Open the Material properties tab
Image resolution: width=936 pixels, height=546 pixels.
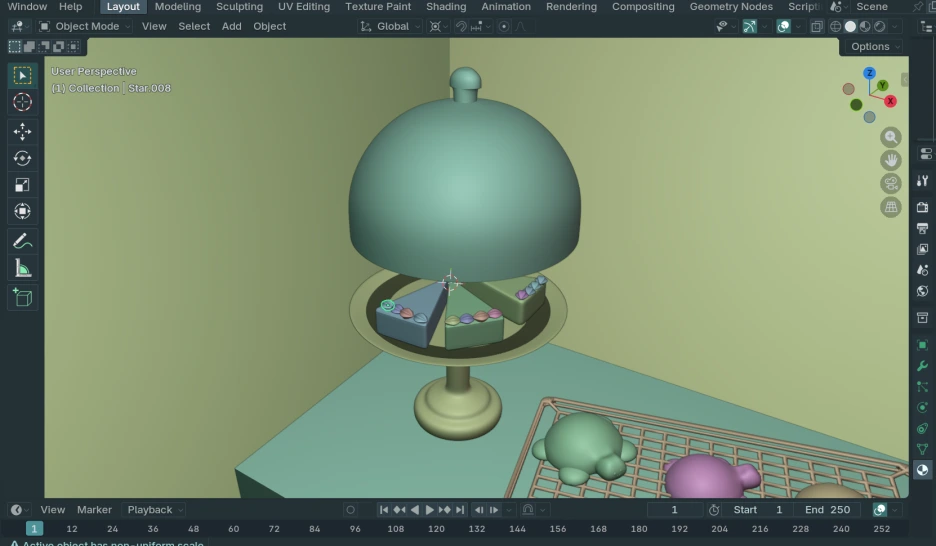922,470
